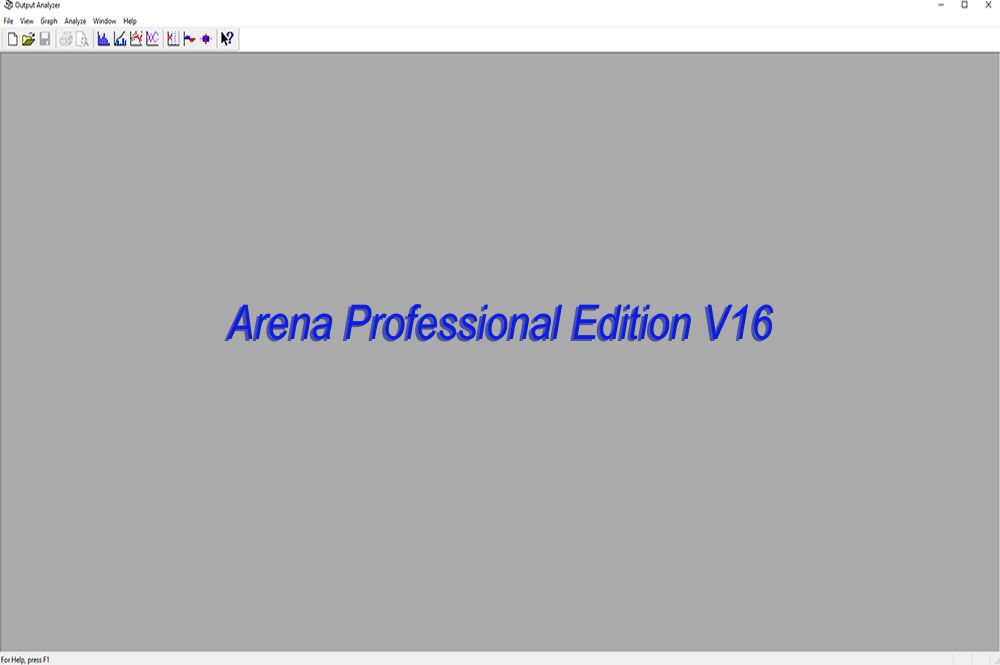The height and width of the screenshot is (665, 1000).
Task: Open an existing data file
Action: (28, 39)
